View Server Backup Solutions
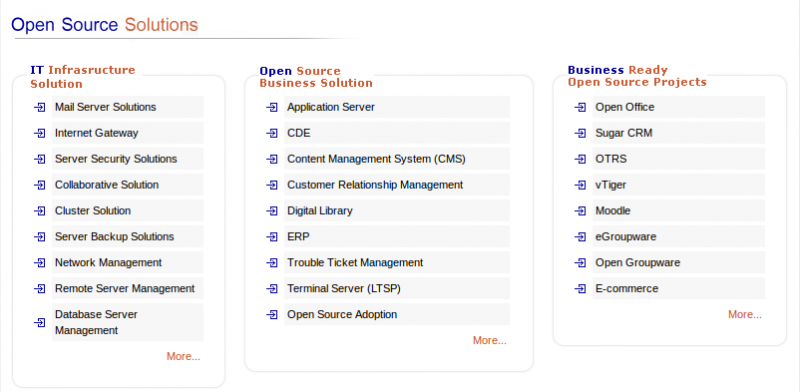The height and width of the screenshot is (392, 800). (114, 237)
